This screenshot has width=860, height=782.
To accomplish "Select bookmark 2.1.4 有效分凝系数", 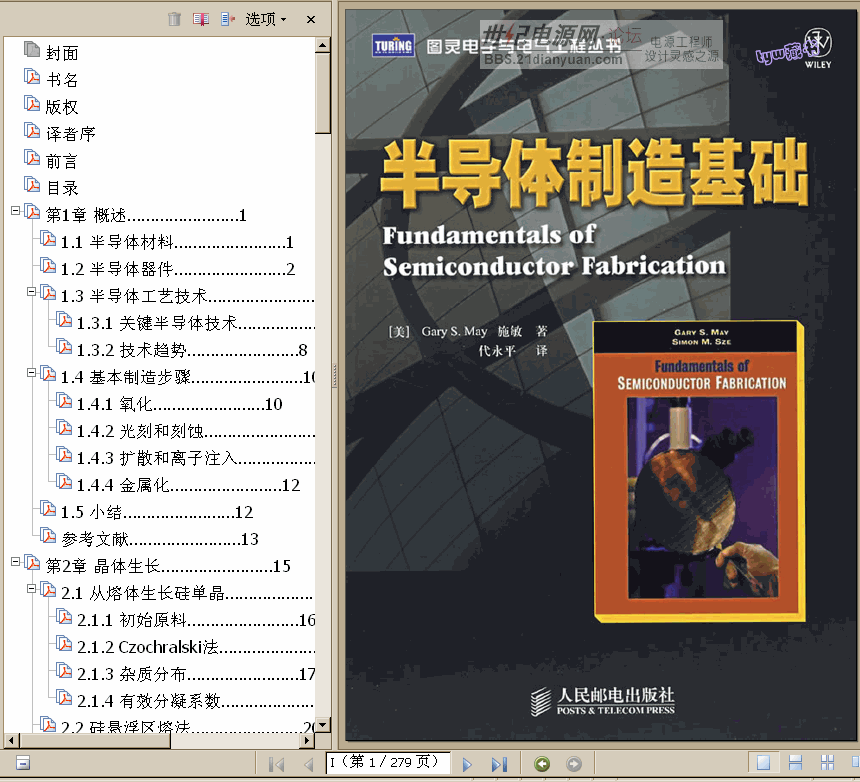I will (196, 701).
